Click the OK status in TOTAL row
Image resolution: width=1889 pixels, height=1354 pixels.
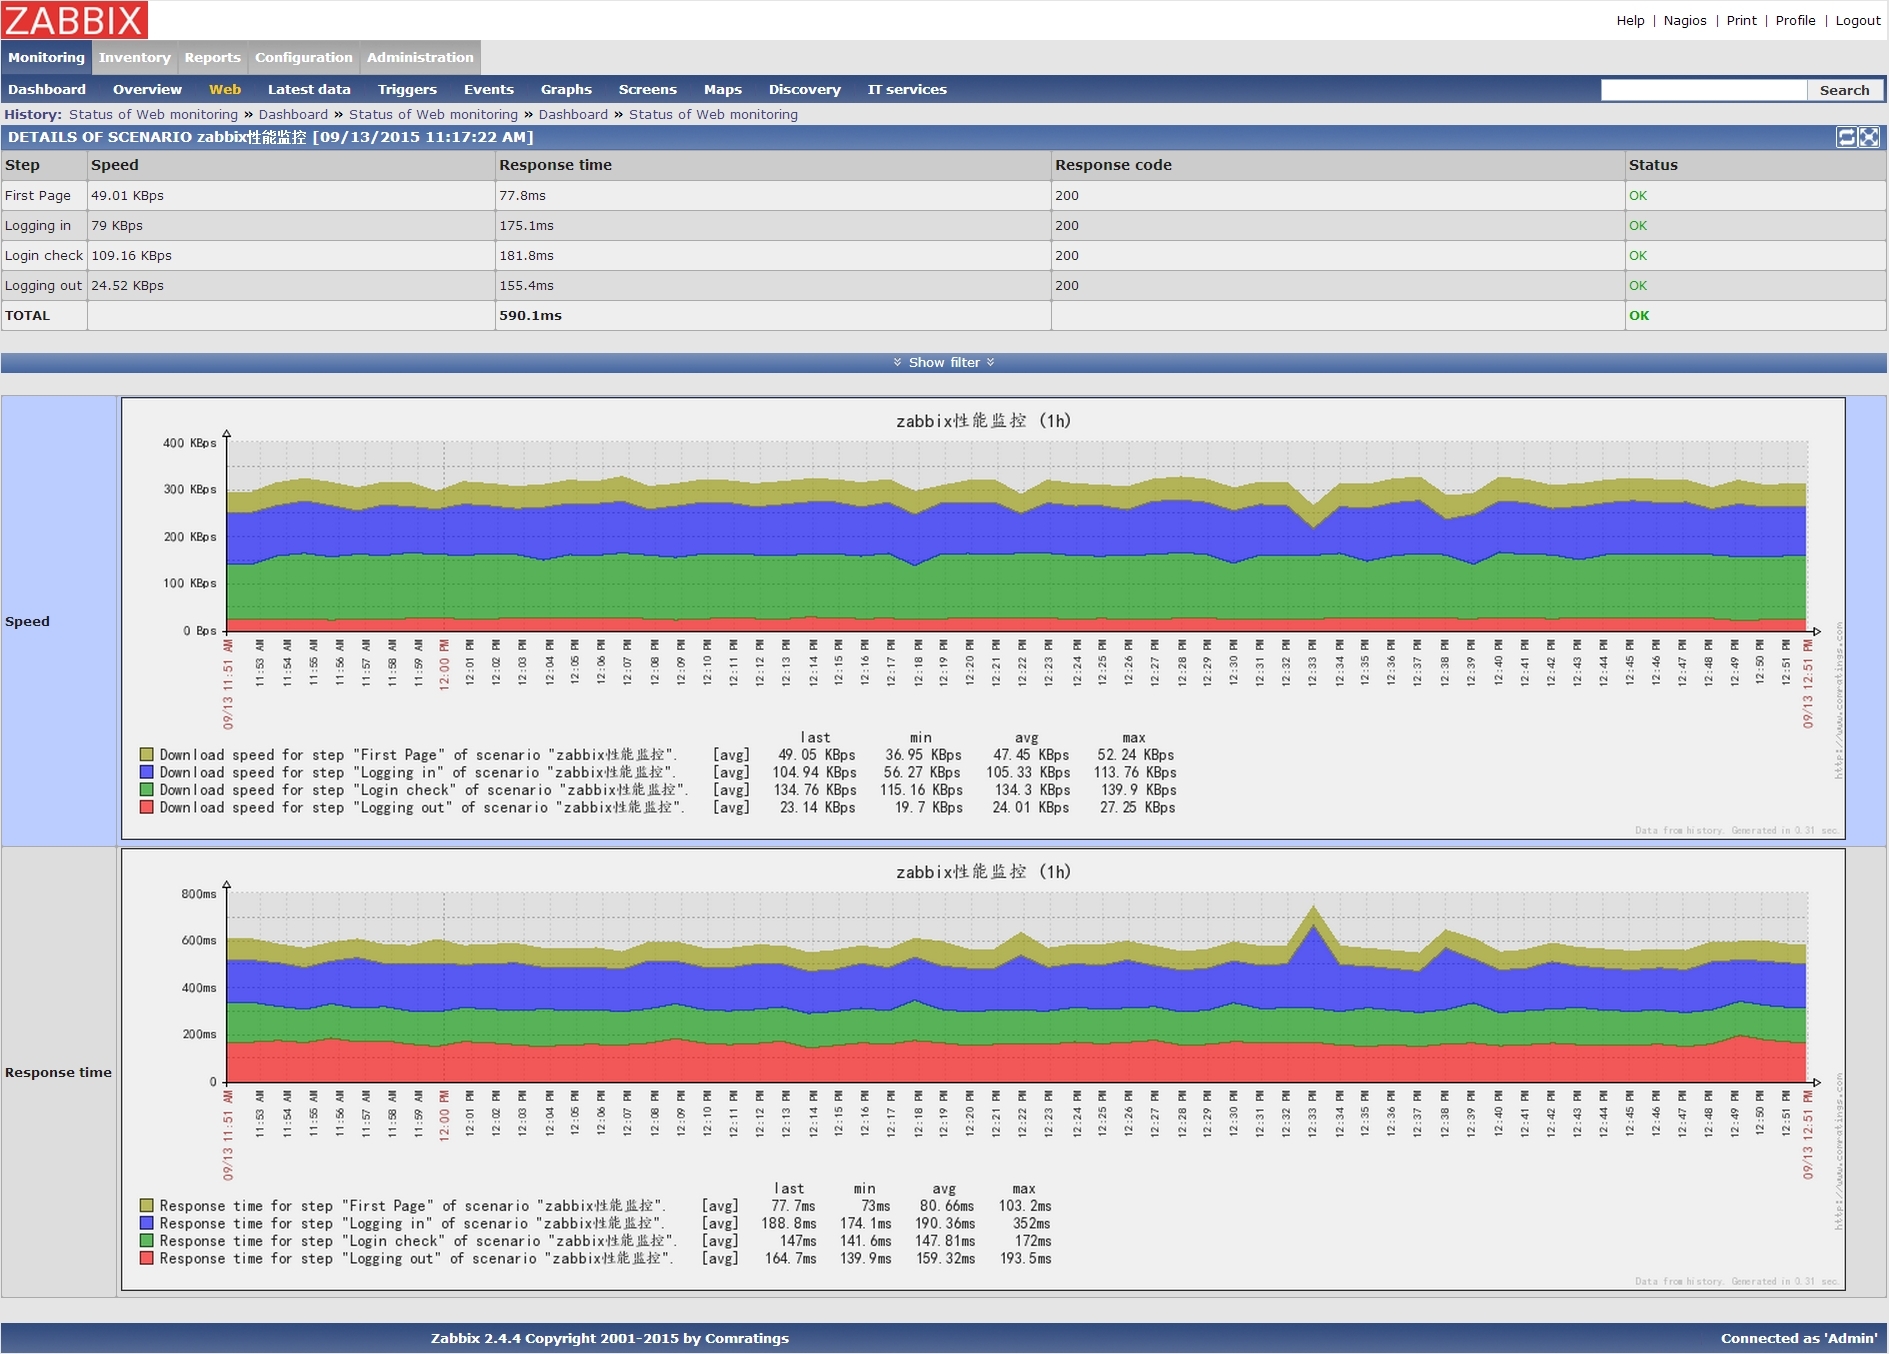coord(1639,315)
